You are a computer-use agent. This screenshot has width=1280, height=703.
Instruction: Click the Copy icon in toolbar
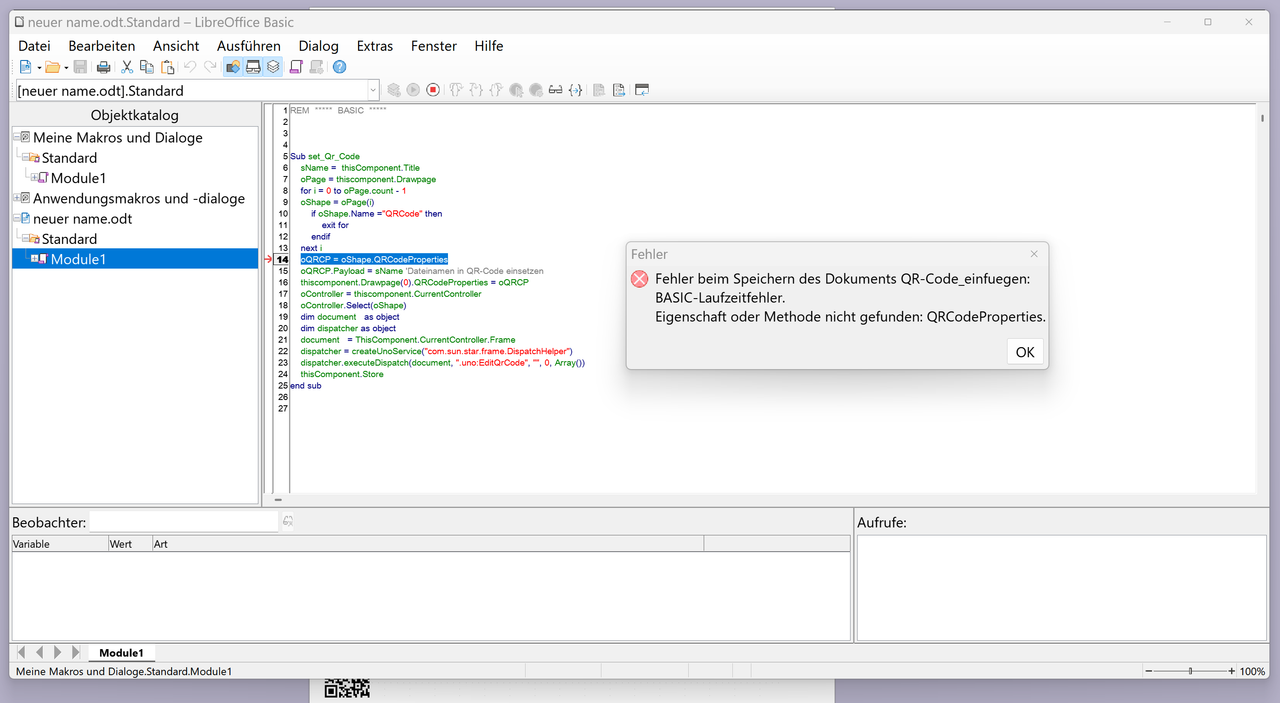pos(147,67)
